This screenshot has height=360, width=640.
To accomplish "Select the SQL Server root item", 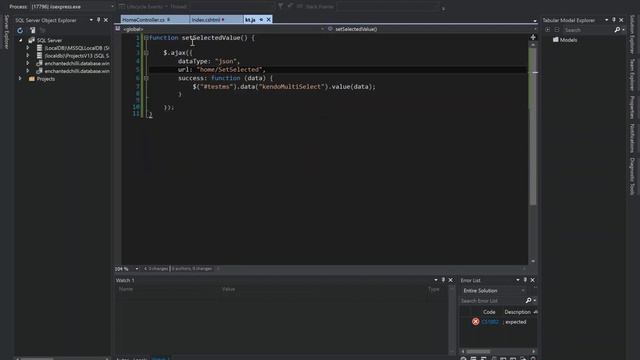I will click(x=49, y=40).
